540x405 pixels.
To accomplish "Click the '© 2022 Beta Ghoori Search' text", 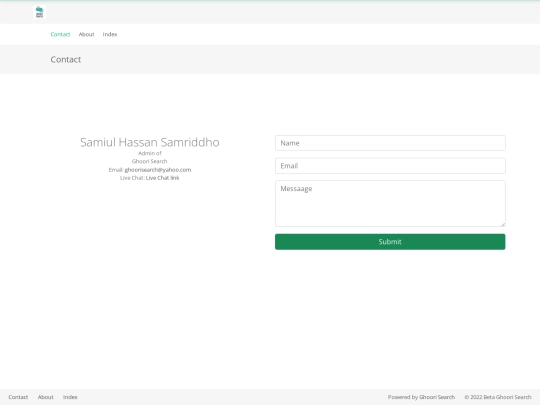I will [498, 397].
